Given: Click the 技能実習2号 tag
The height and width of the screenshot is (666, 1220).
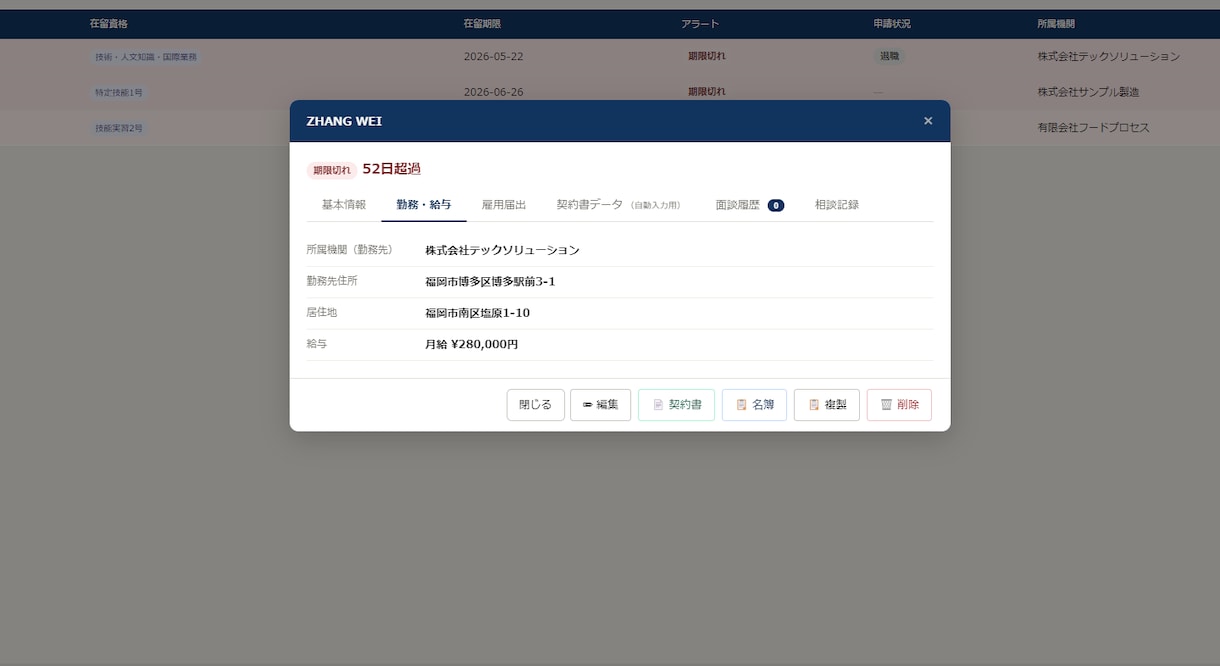Looking at the screenshot, I should tap(119, 129).
